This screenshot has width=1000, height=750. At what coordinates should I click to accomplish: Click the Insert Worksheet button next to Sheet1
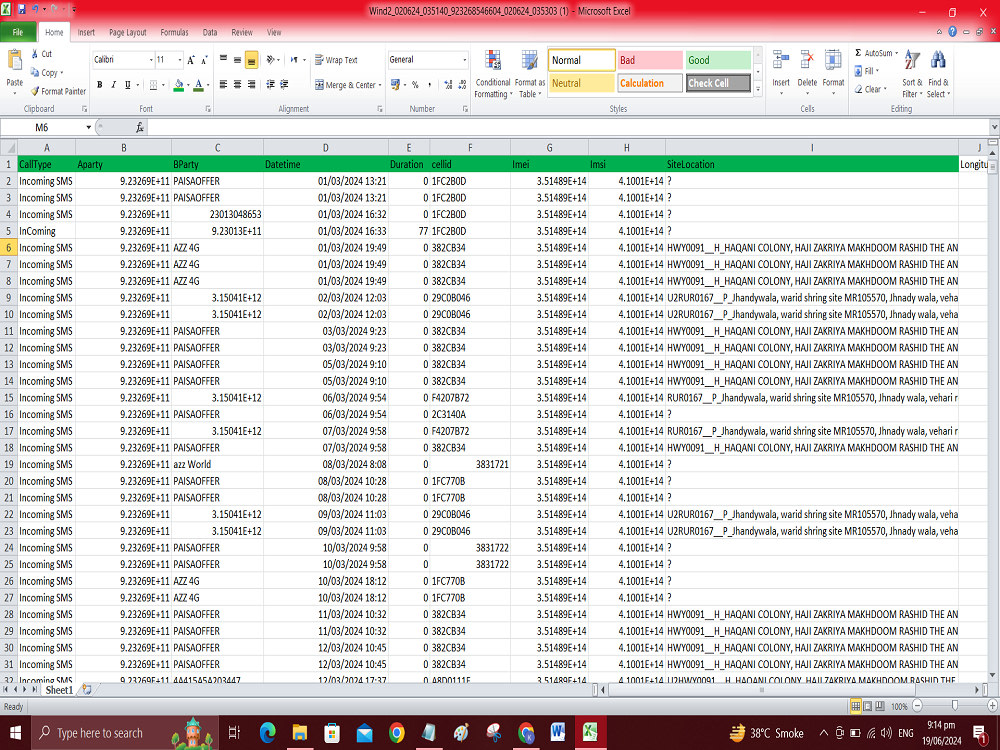(86, 690)
